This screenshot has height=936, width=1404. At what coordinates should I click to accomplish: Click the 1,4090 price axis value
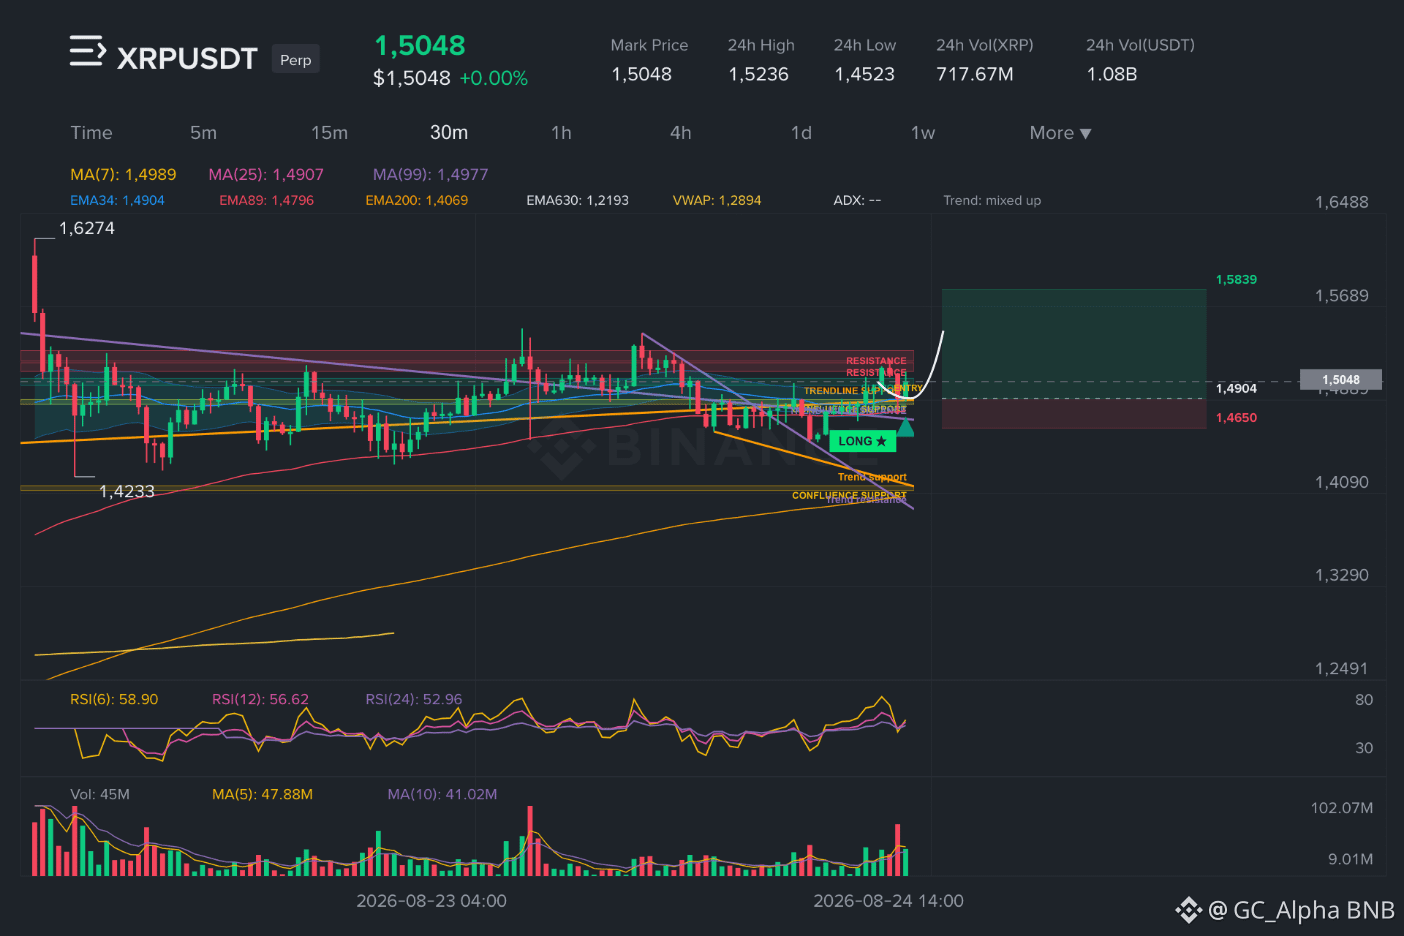click(x=1341, y=482)
